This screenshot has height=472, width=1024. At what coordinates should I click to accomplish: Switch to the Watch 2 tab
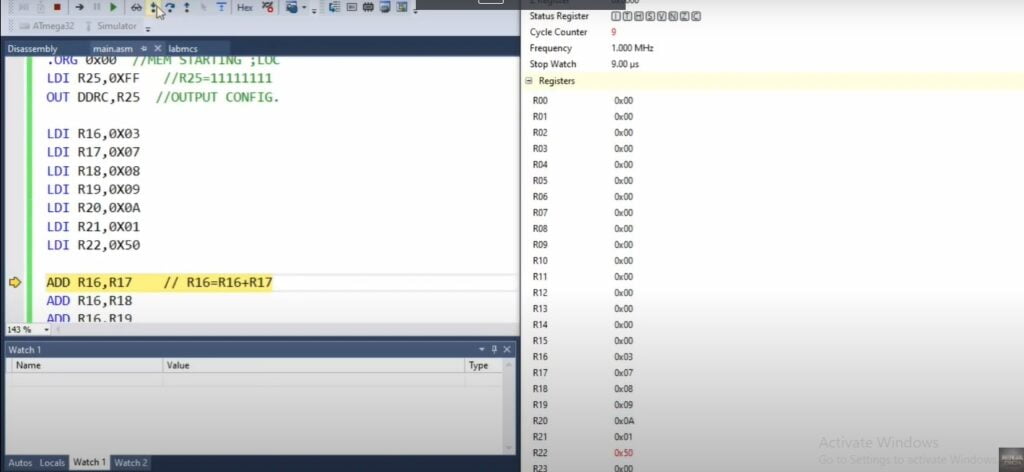[x=131, y=463]
